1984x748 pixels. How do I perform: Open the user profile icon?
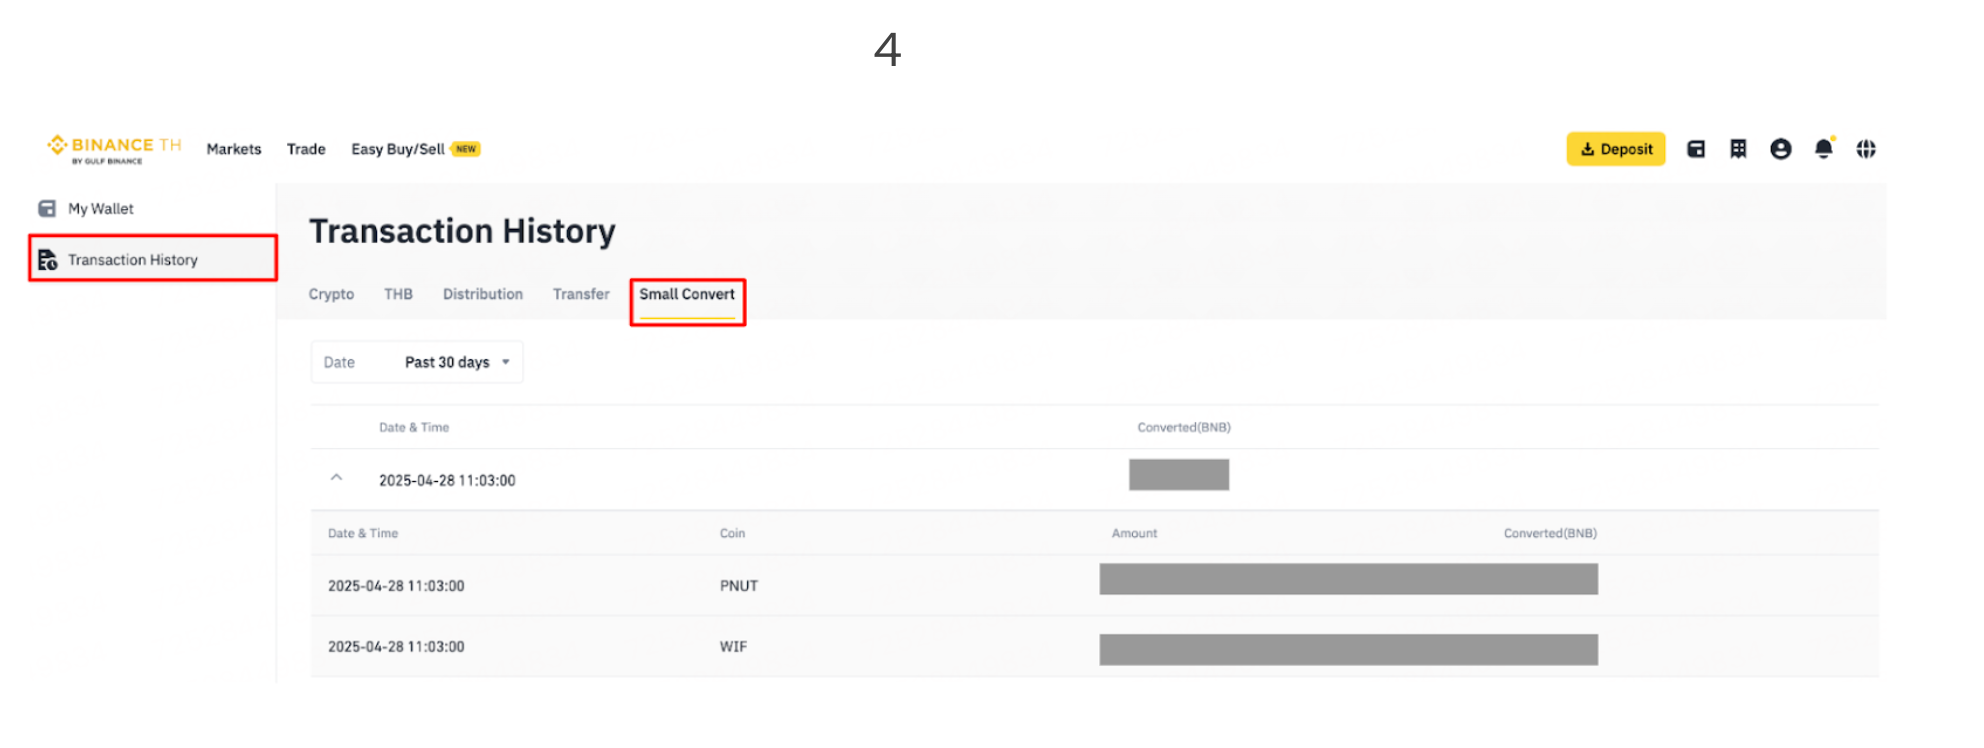click(x=1781, y=149)
